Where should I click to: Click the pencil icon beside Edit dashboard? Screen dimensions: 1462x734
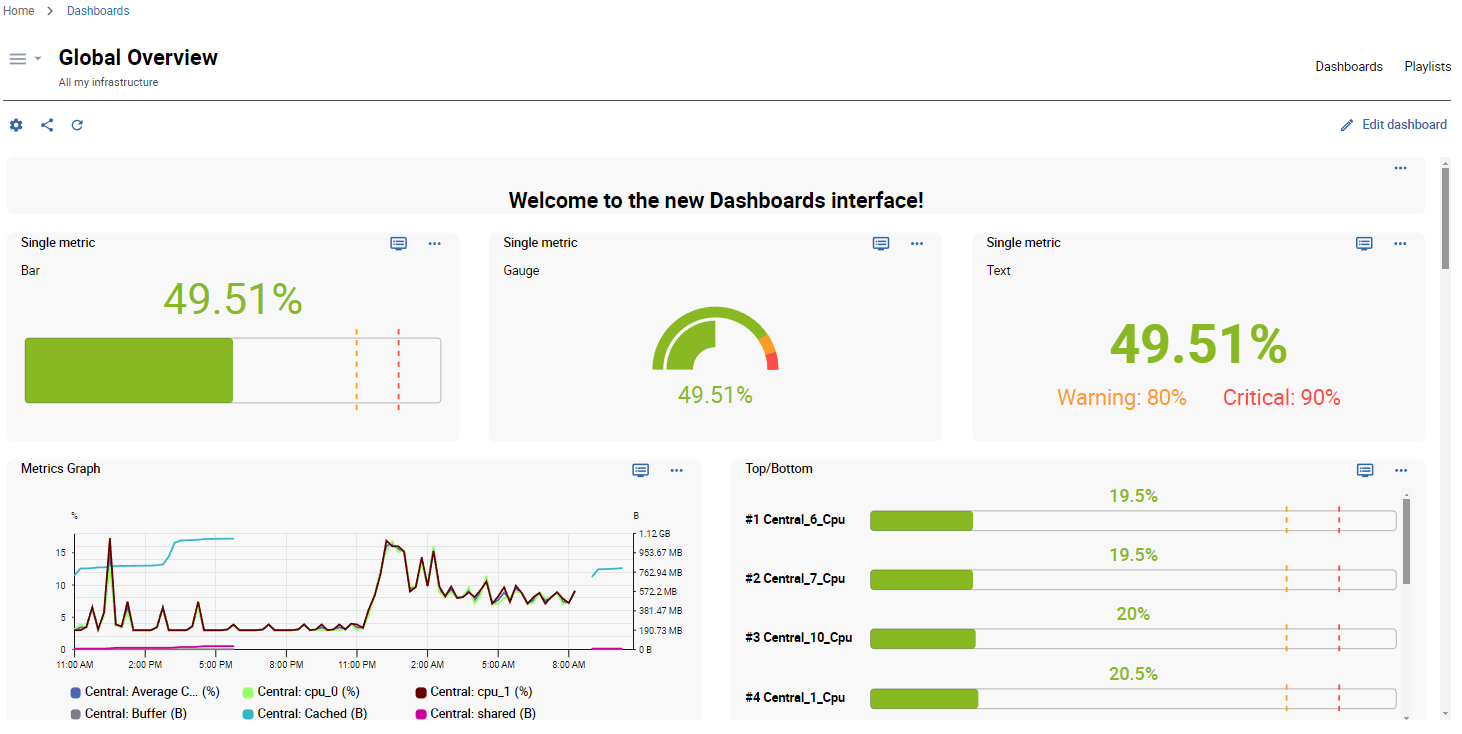pyautogui.click(x=1347, y=125)
